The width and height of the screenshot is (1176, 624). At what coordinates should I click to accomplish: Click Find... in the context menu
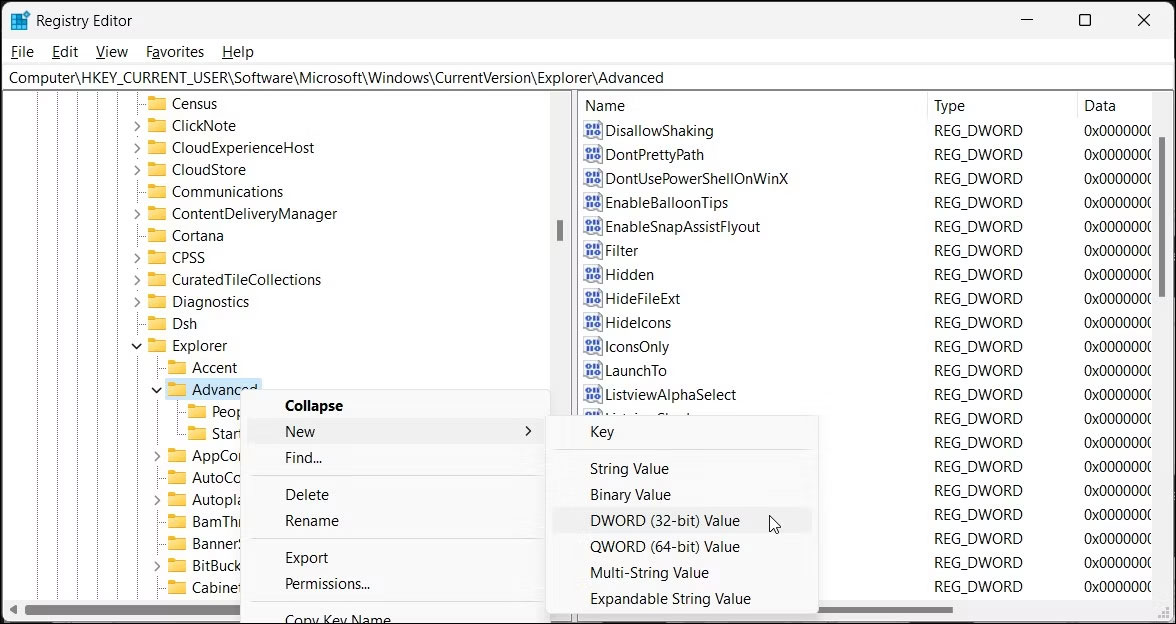coord(303,457)
